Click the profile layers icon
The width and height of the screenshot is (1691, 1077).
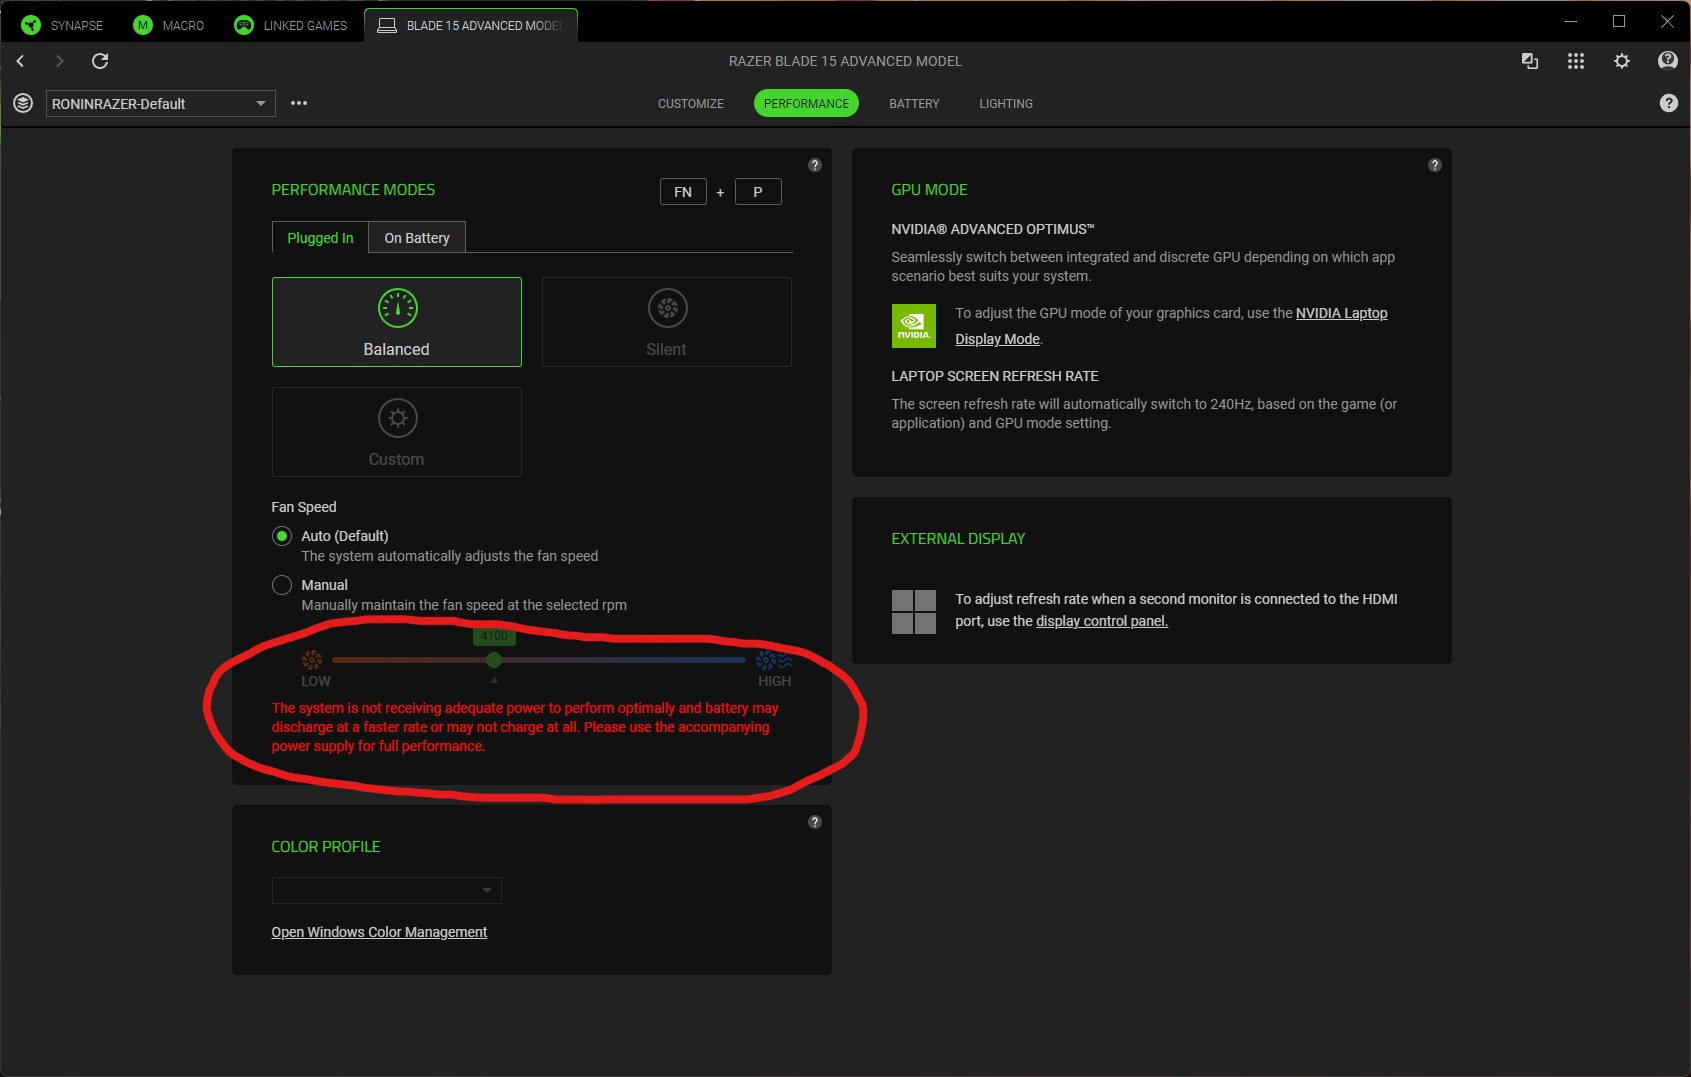pyautogui.click(x=23, y=103)
